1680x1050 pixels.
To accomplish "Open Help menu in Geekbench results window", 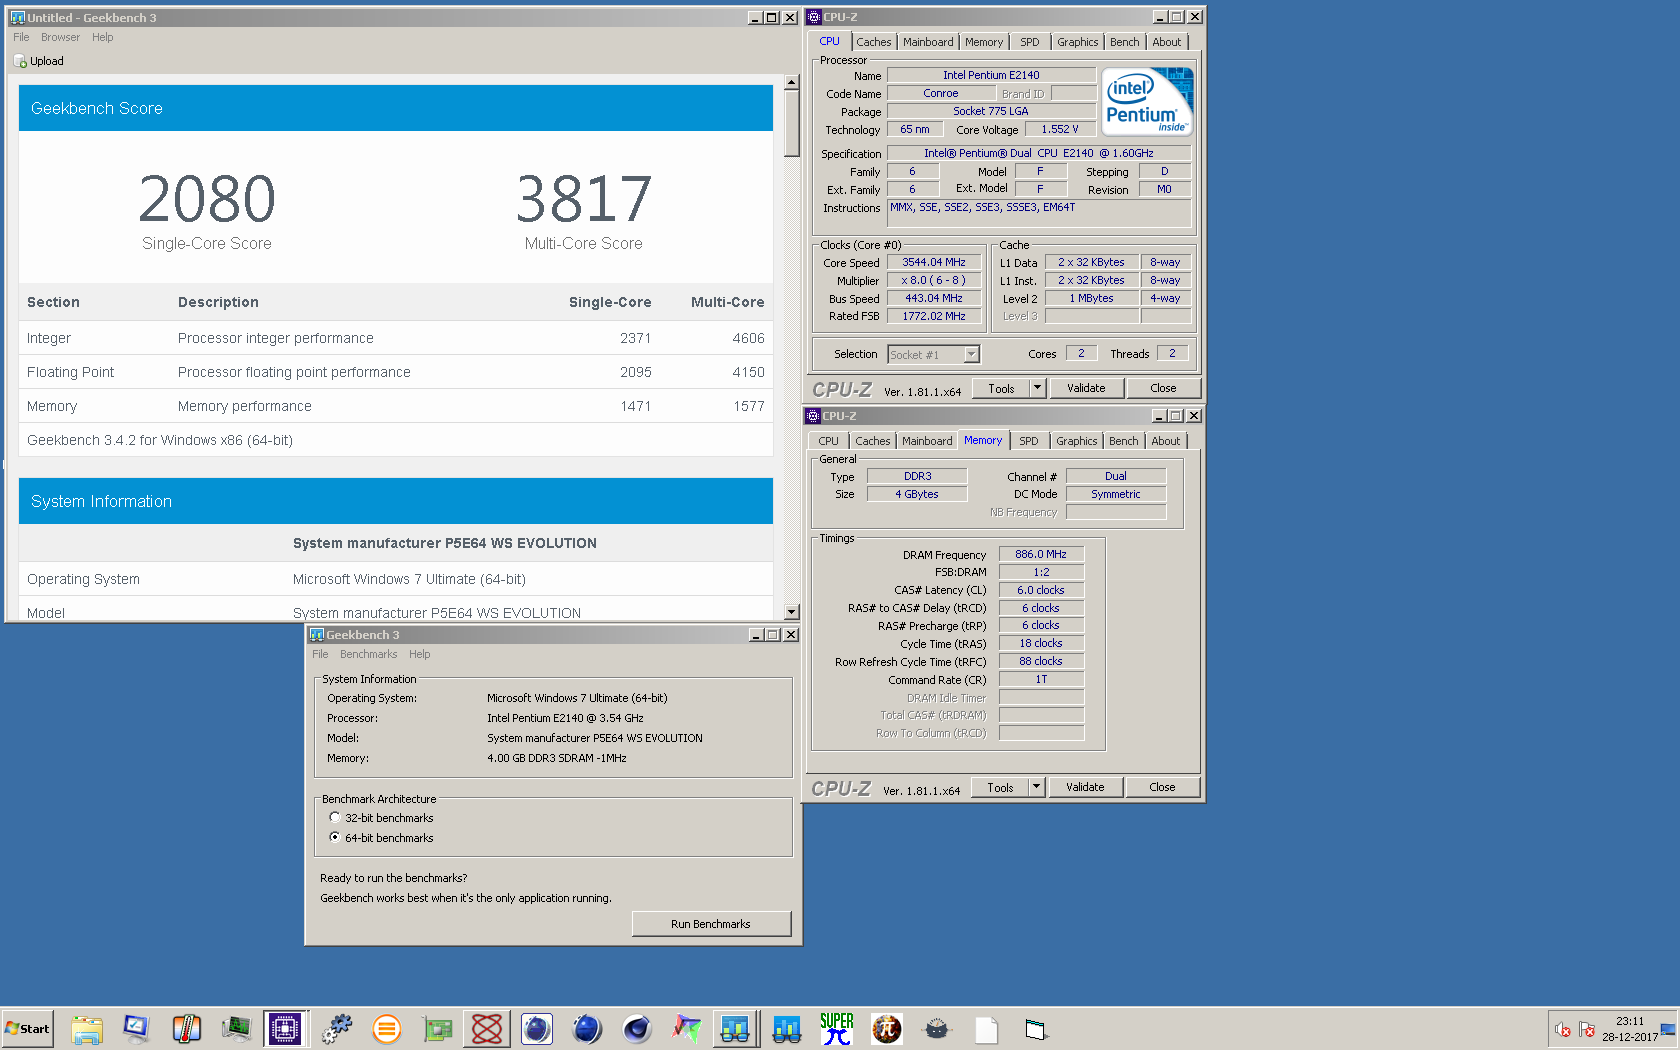I will tap(103, 37).
